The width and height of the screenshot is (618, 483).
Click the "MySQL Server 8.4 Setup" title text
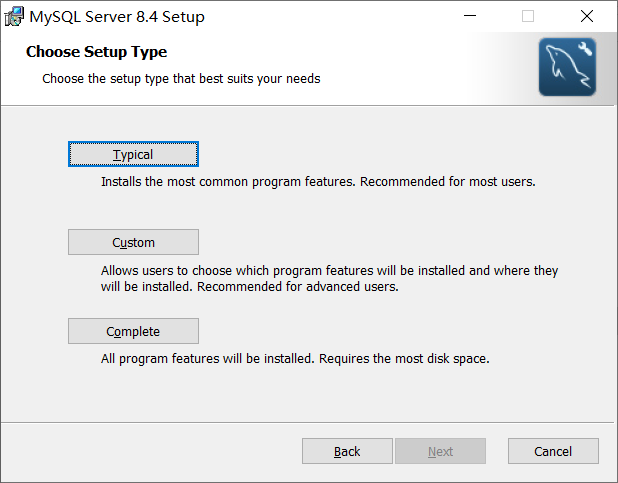click(120, 16)
